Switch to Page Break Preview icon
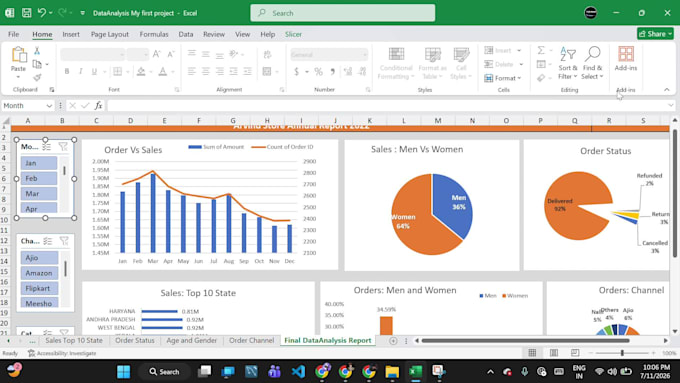Viewport: 680px width, 383px height. (x=575, y=353)
